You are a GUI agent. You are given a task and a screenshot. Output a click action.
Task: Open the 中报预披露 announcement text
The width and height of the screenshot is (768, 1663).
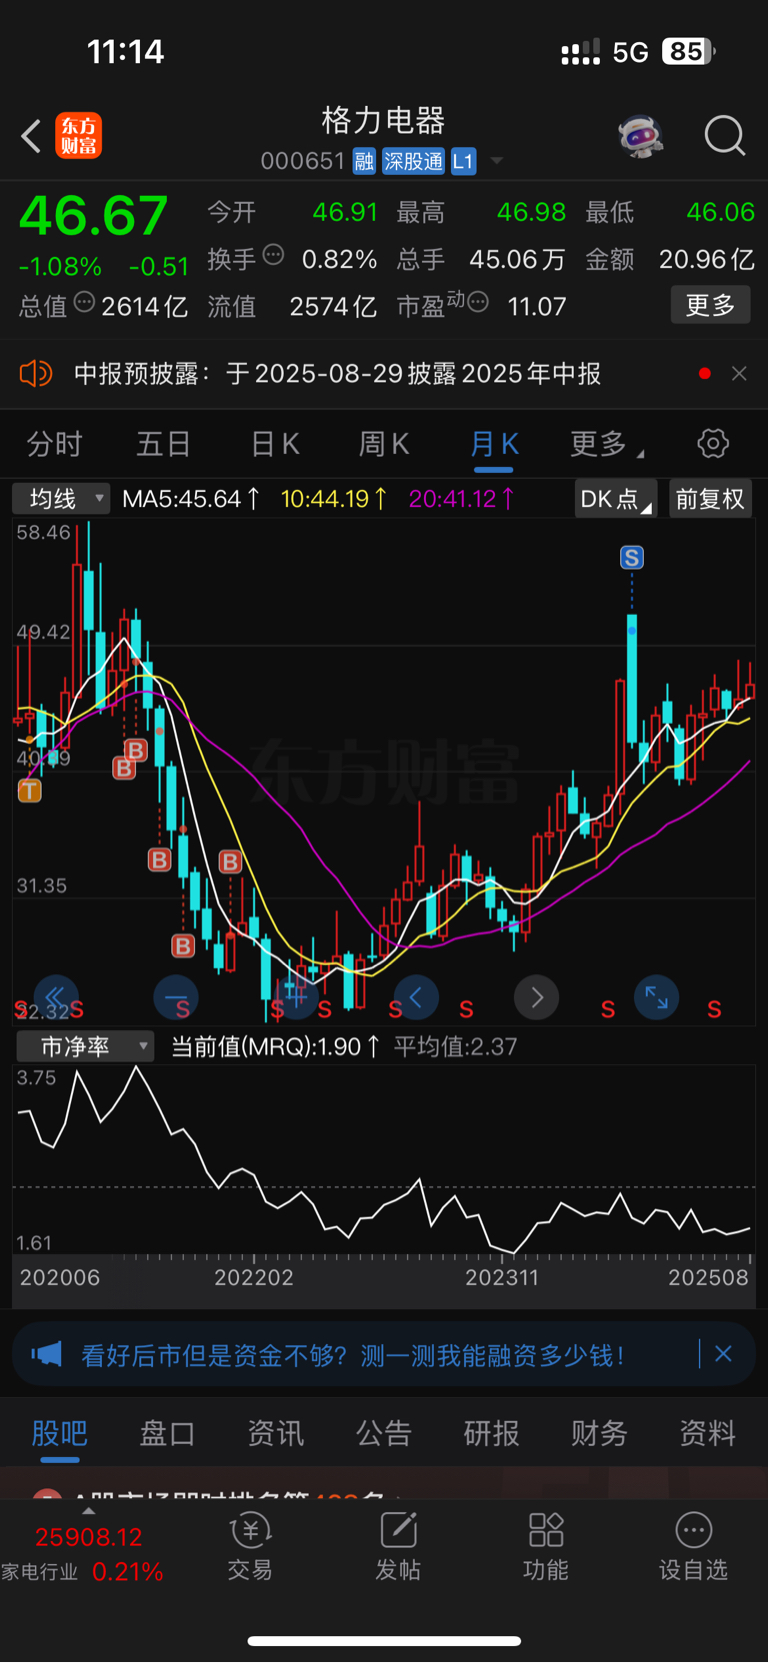[338, 374]
